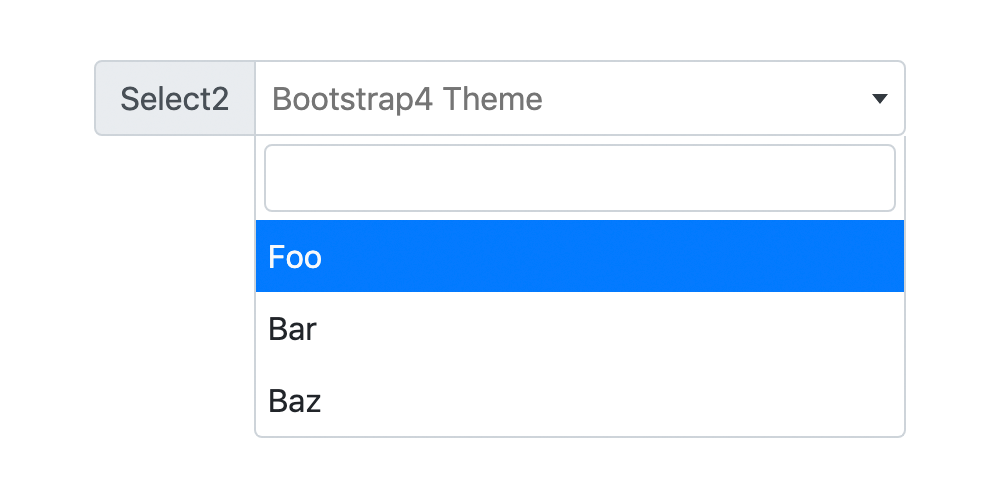Click the Bootstrap4 Theme placeholder text
The width and height of the screenshot is (1000, 500).
407,99
